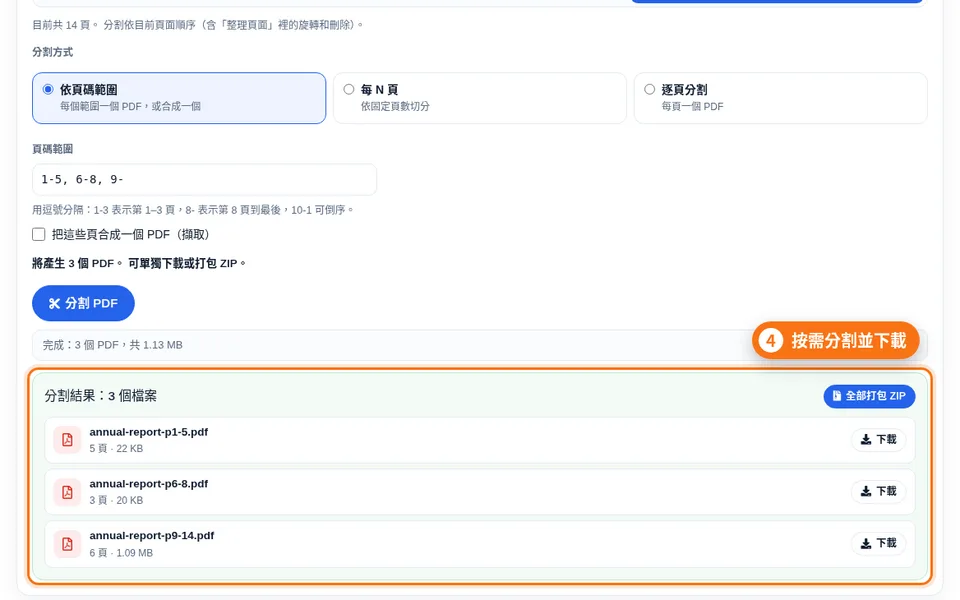Select the 每 N 頁 radio option
960x600 pixels.
(x=348, y=89)
